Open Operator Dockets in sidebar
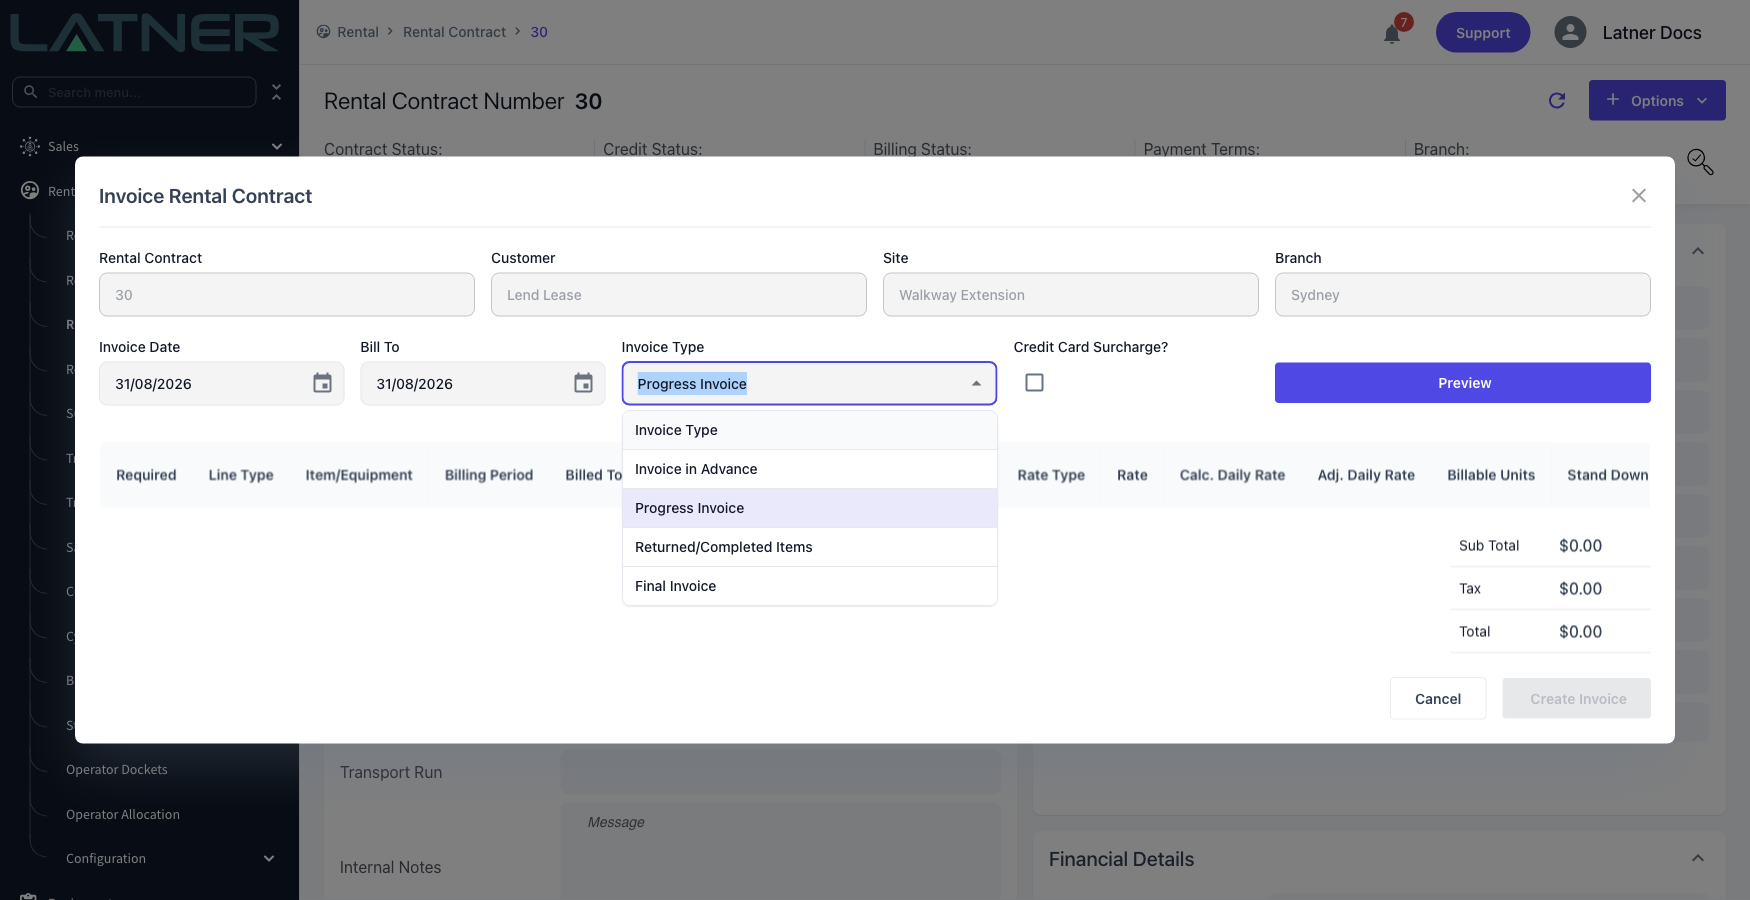 pos(116,769)
